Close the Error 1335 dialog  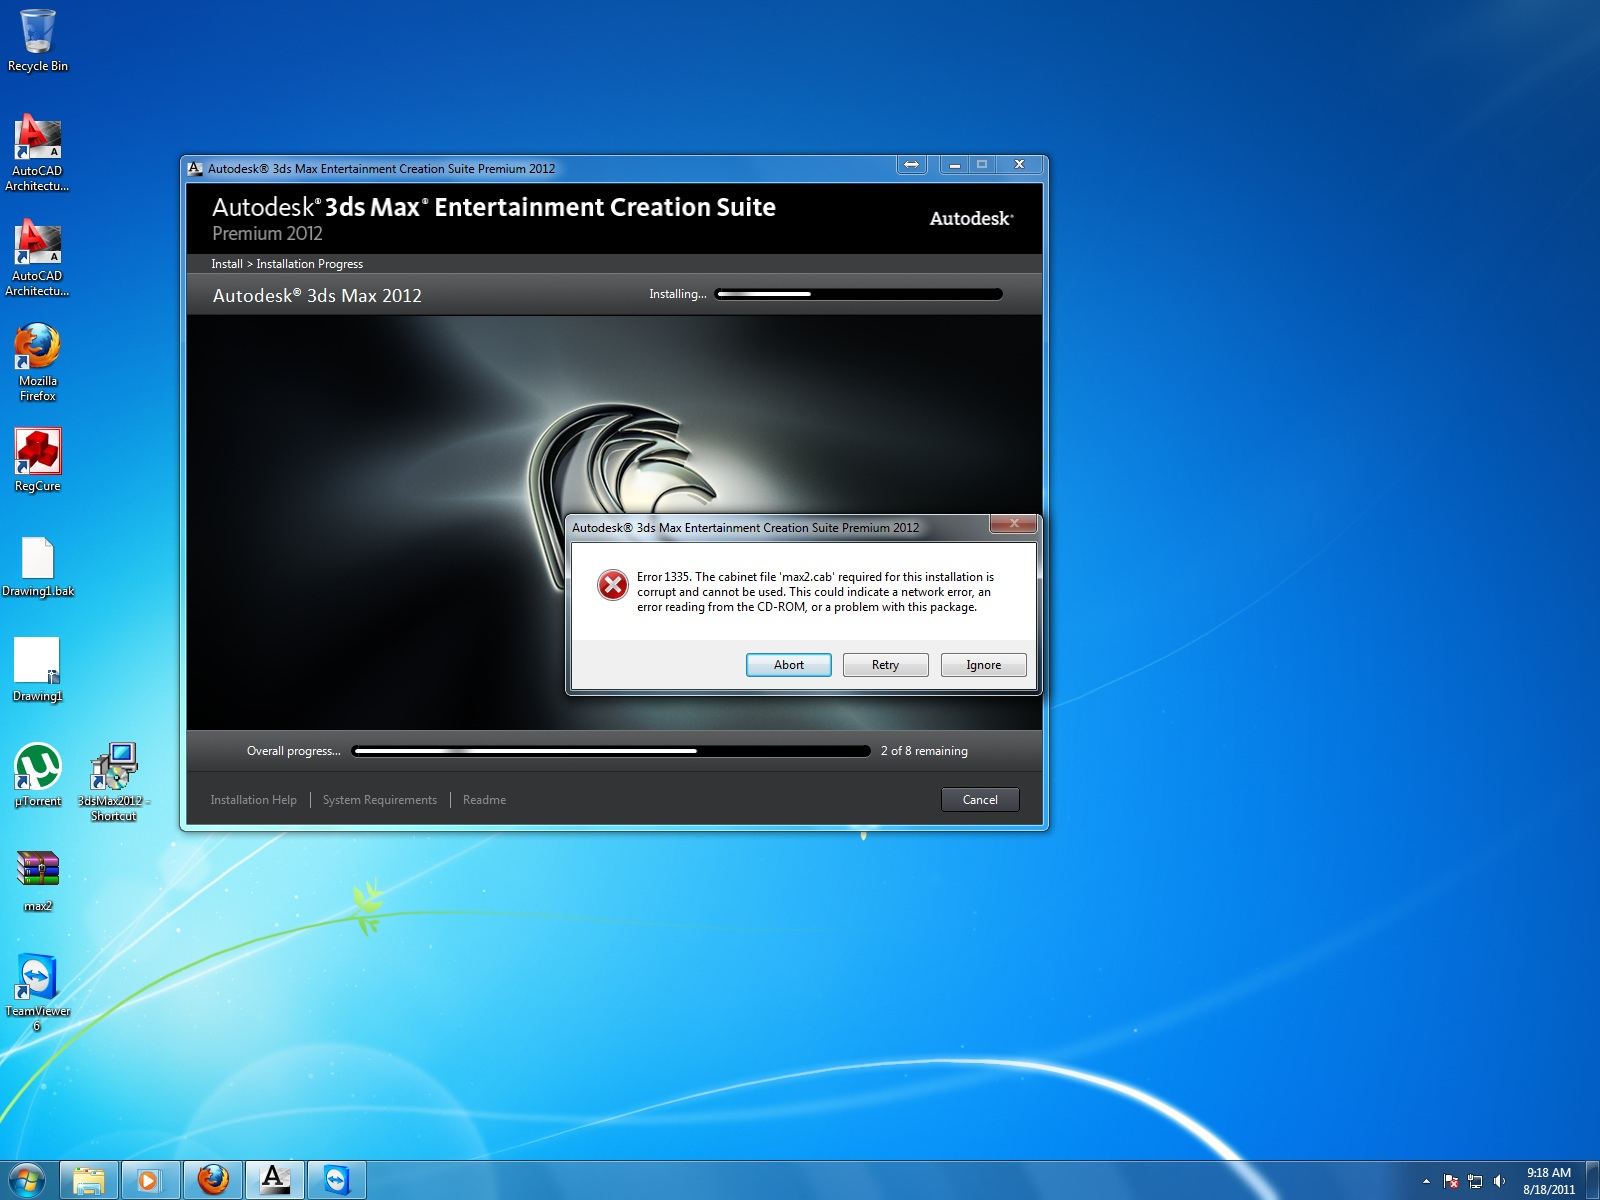coord(1014,524)
